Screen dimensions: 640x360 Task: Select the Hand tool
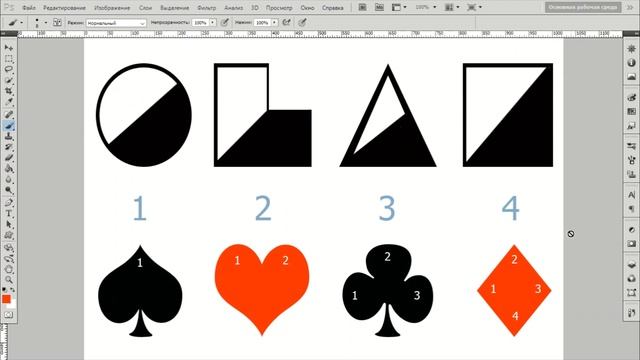pyautogui.click(x=9, y=269)
